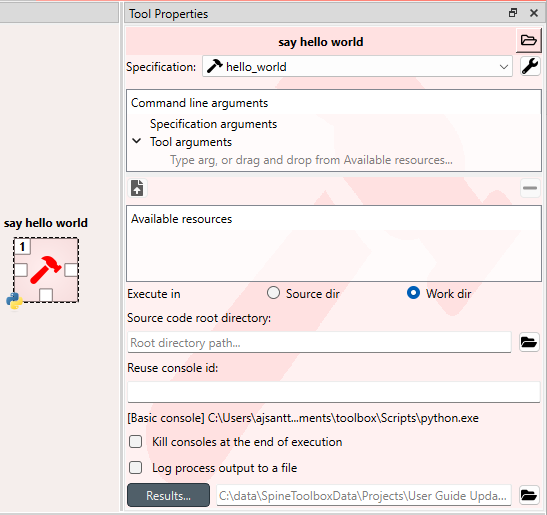Open the tool's project directory folder icon
Image resolution: width=547 pixels, height=515 pixels.
point(529,40)
